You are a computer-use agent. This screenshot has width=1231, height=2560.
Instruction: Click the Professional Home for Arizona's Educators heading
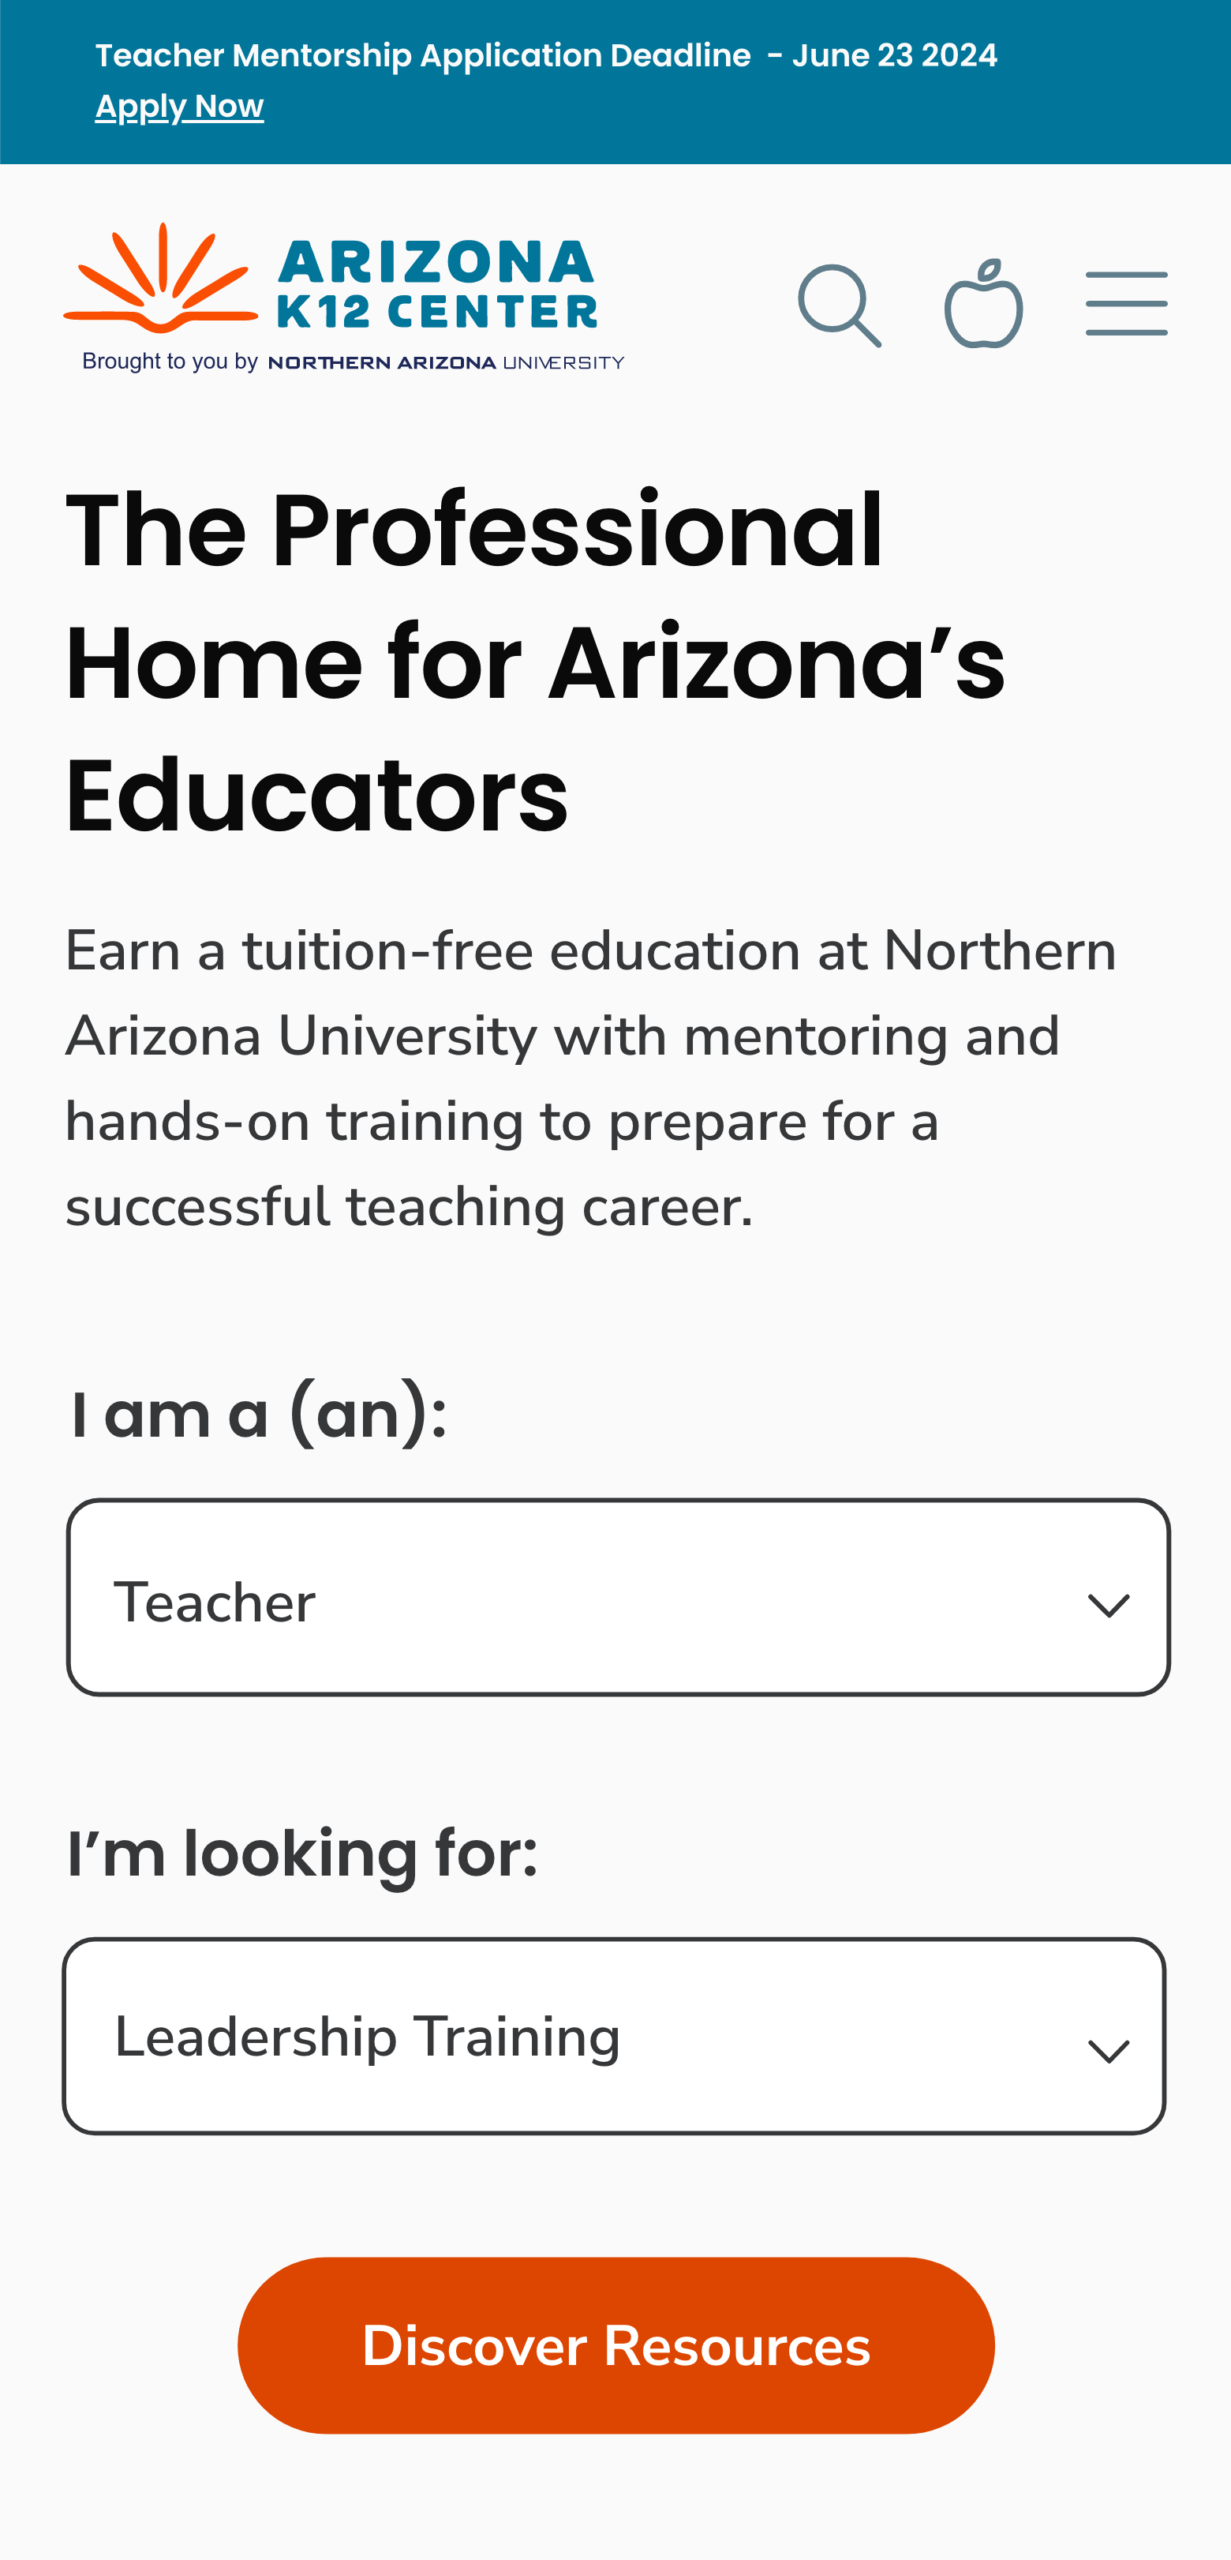(x=535, y=662)
